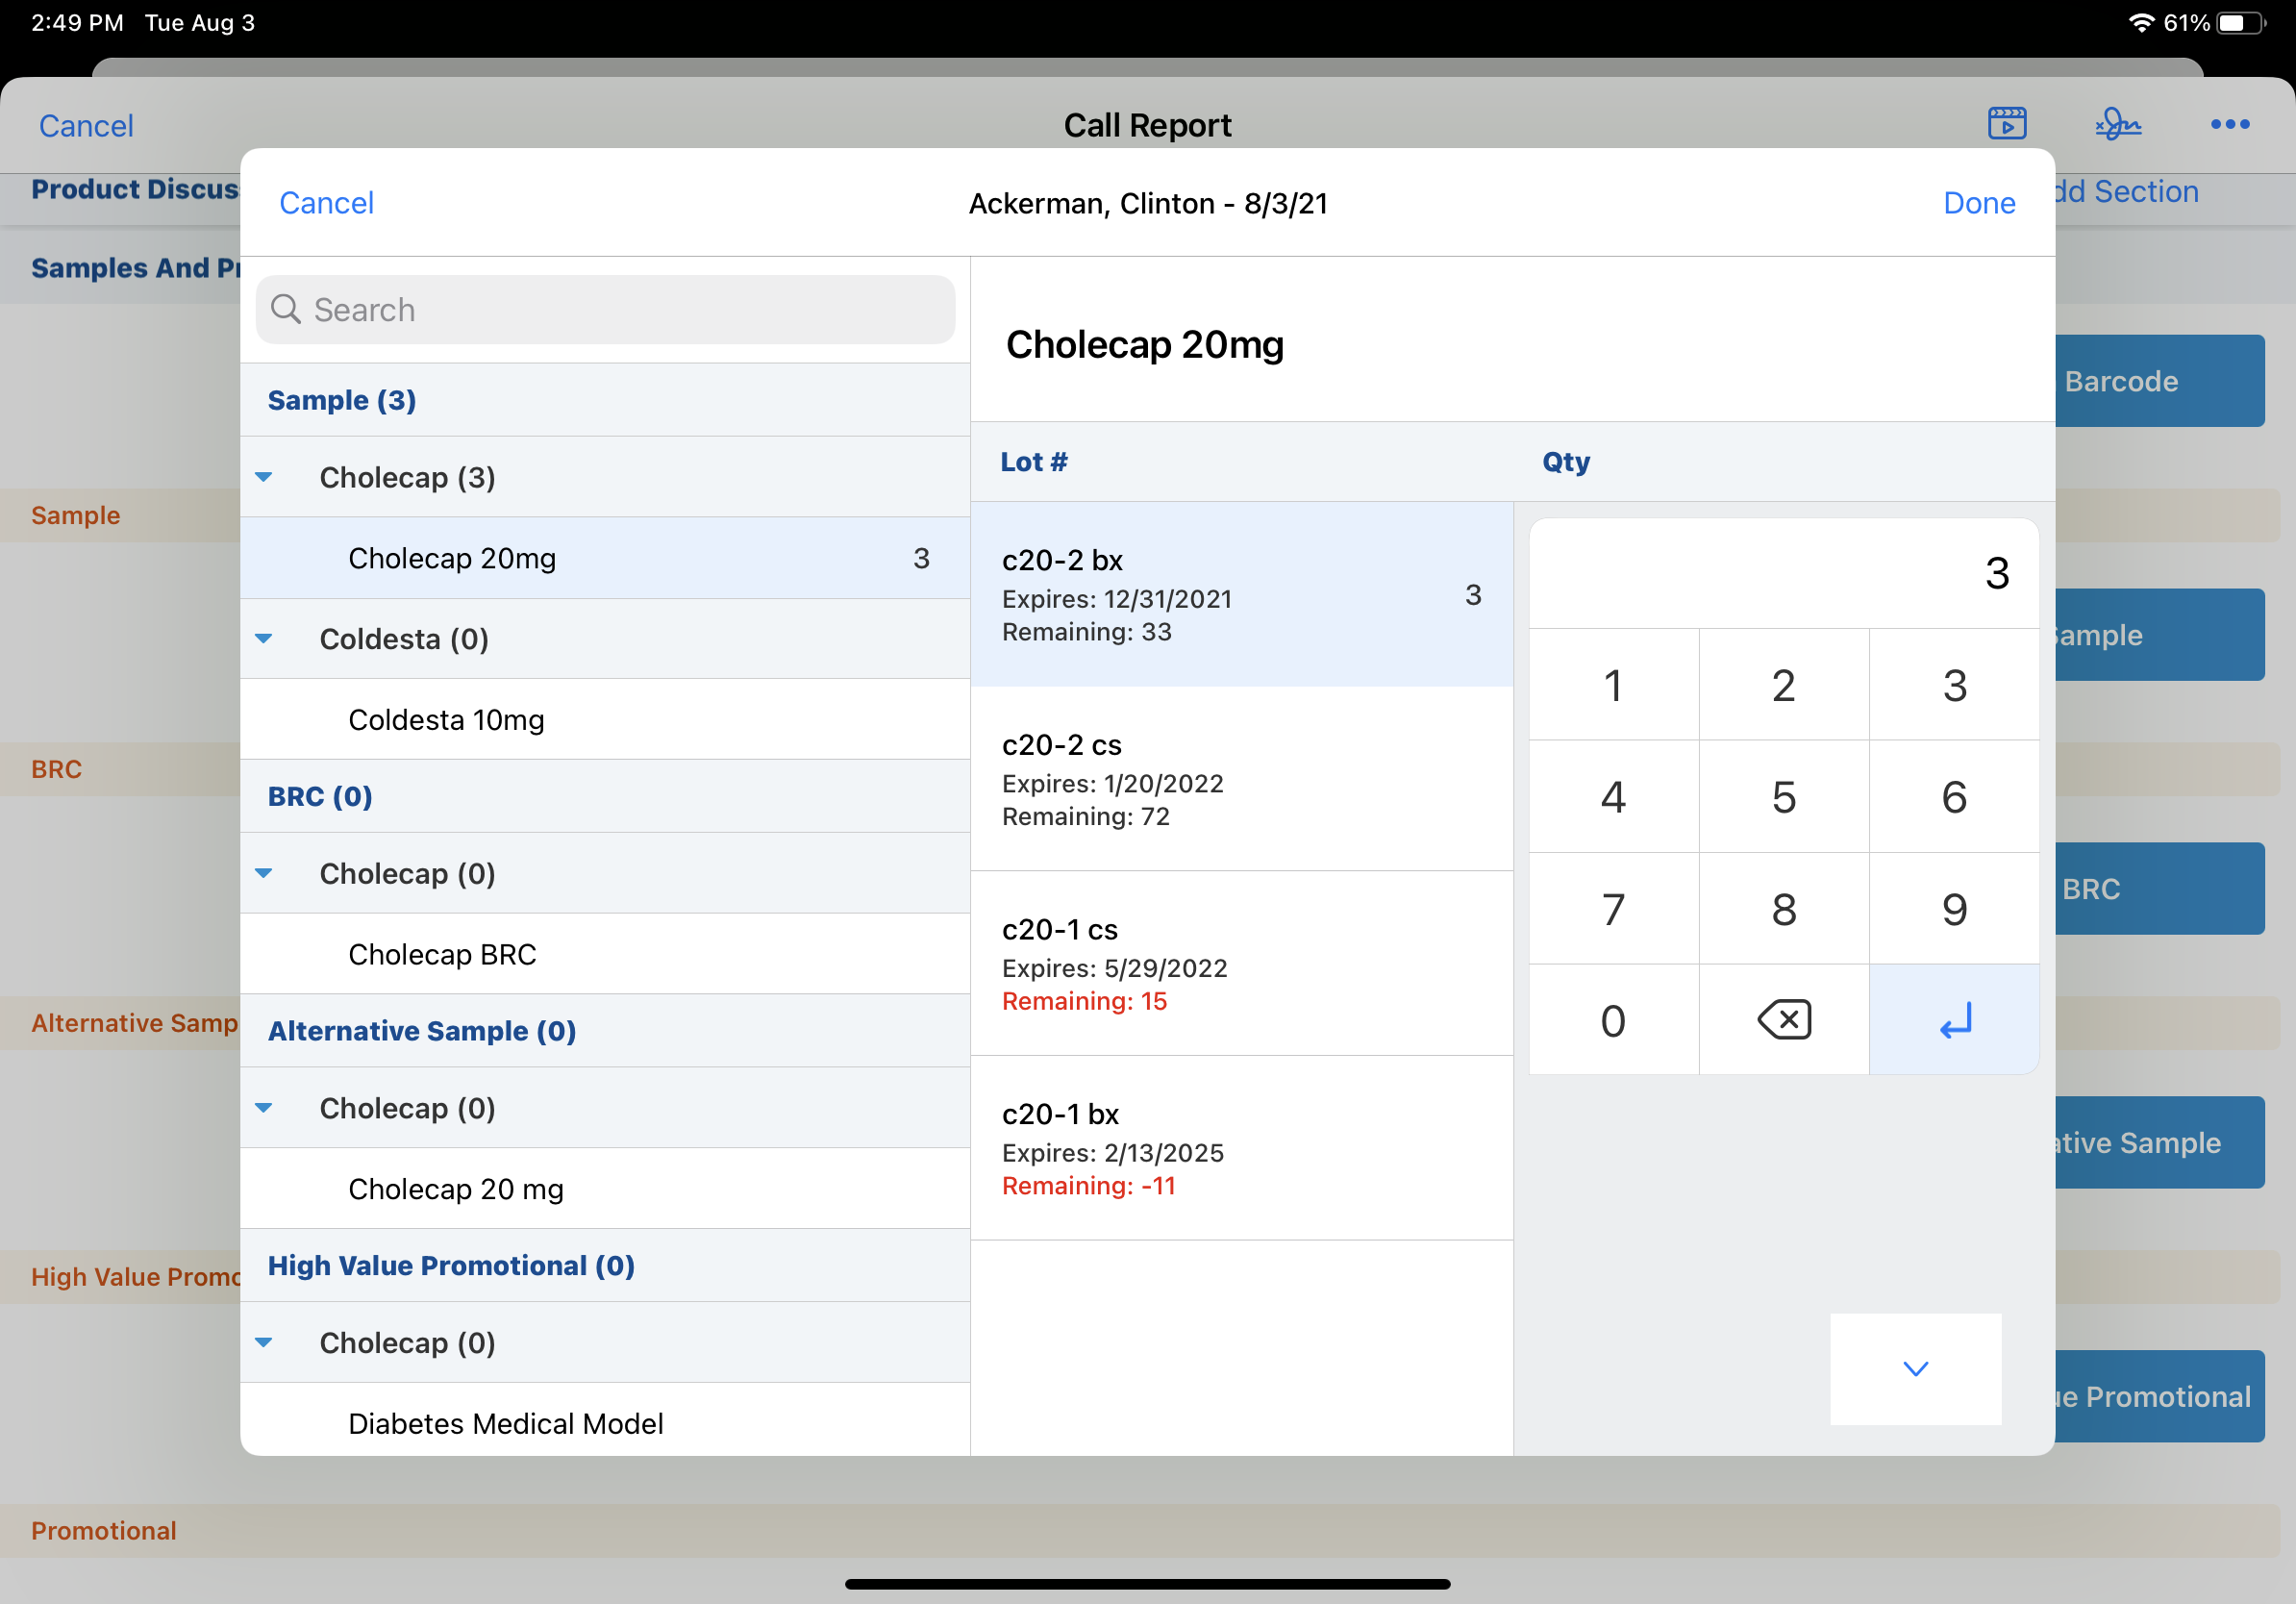Click the search magnifier icon

(x=286, y=309)
